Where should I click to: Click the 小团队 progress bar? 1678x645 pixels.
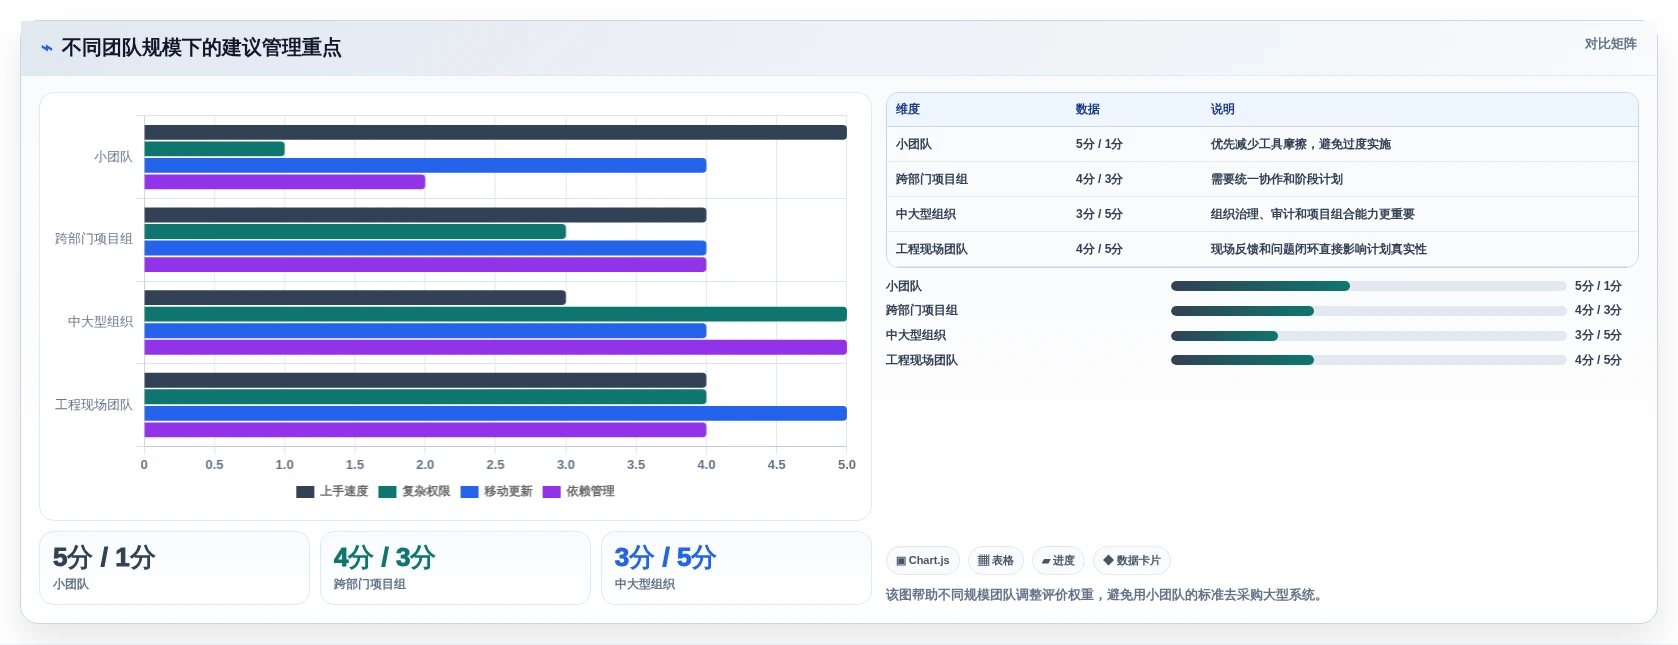(1369, 286)
